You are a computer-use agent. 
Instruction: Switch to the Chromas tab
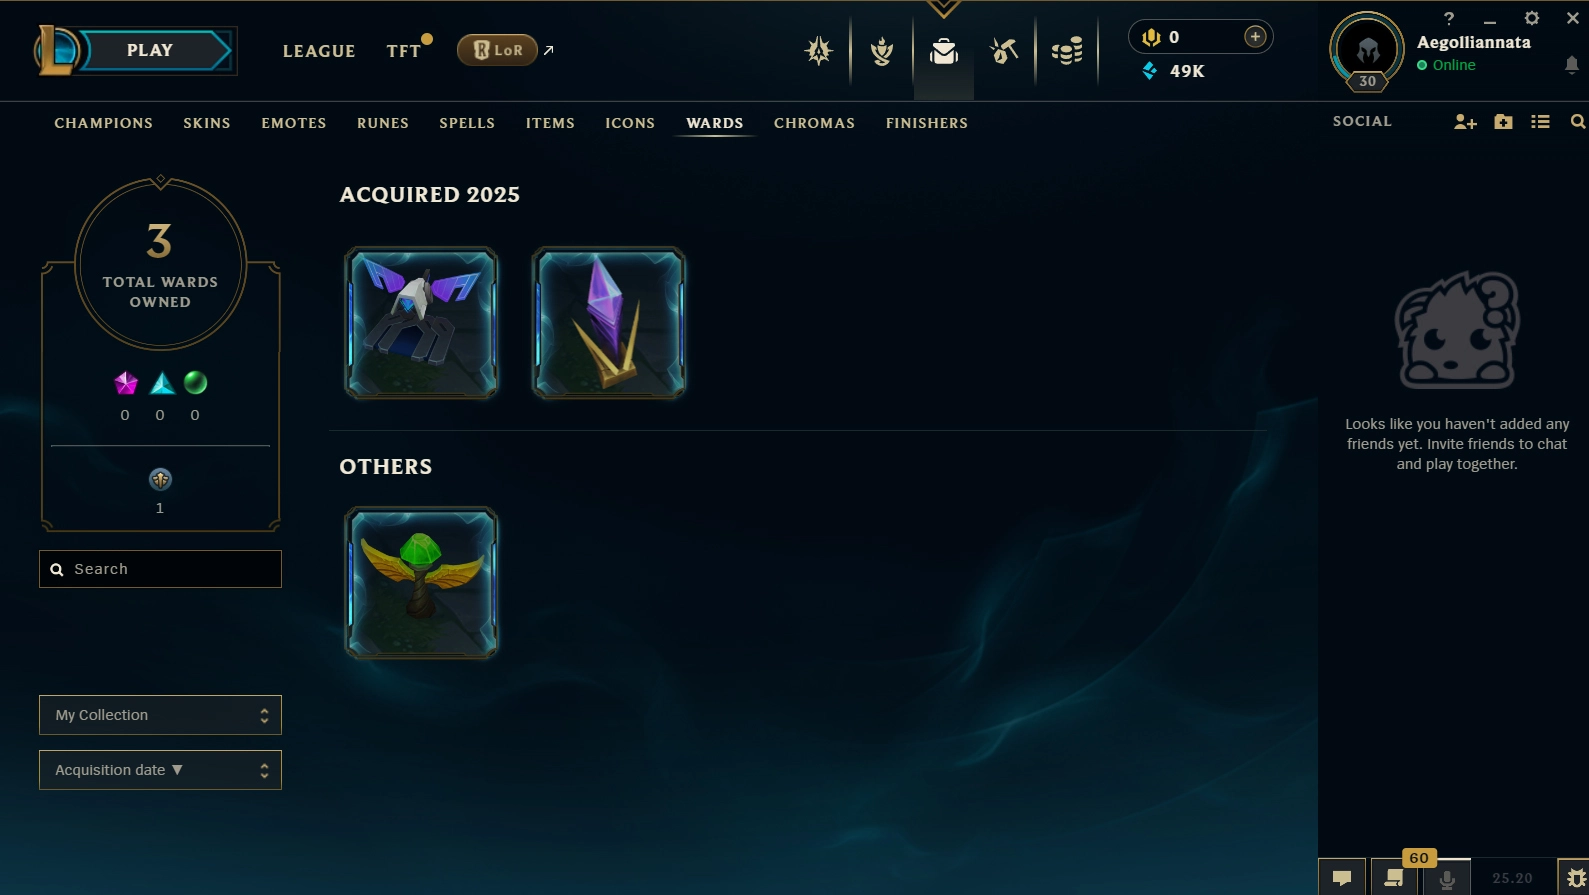[814, 123]
